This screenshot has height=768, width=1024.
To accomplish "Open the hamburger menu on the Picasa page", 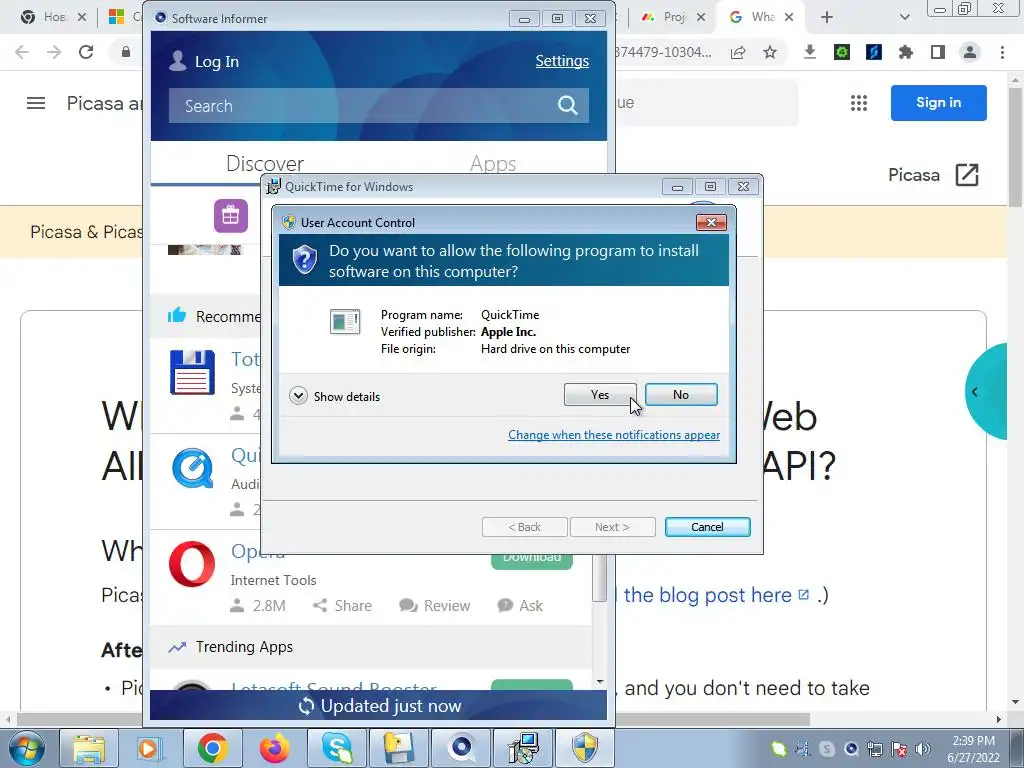I will (x=36, y=103).
